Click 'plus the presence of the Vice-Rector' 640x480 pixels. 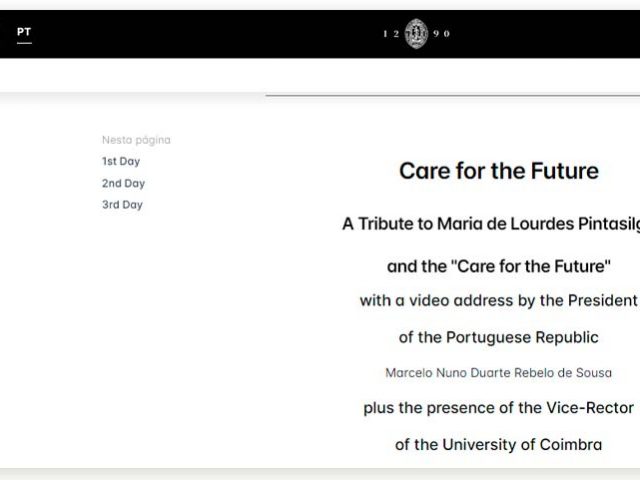coord(498,408)
